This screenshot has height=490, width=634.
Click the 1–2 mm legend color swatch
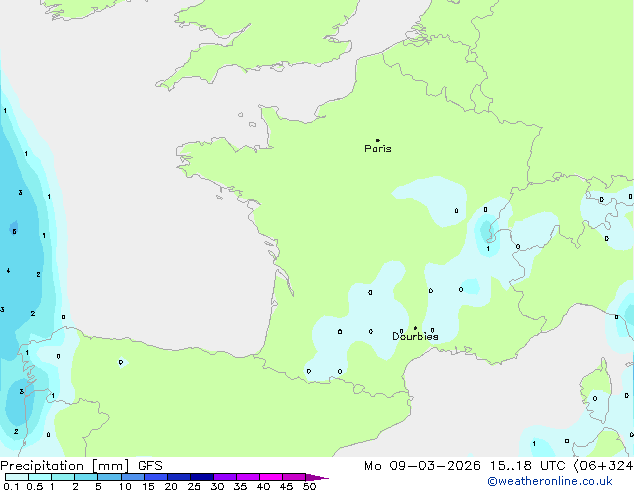63,477
